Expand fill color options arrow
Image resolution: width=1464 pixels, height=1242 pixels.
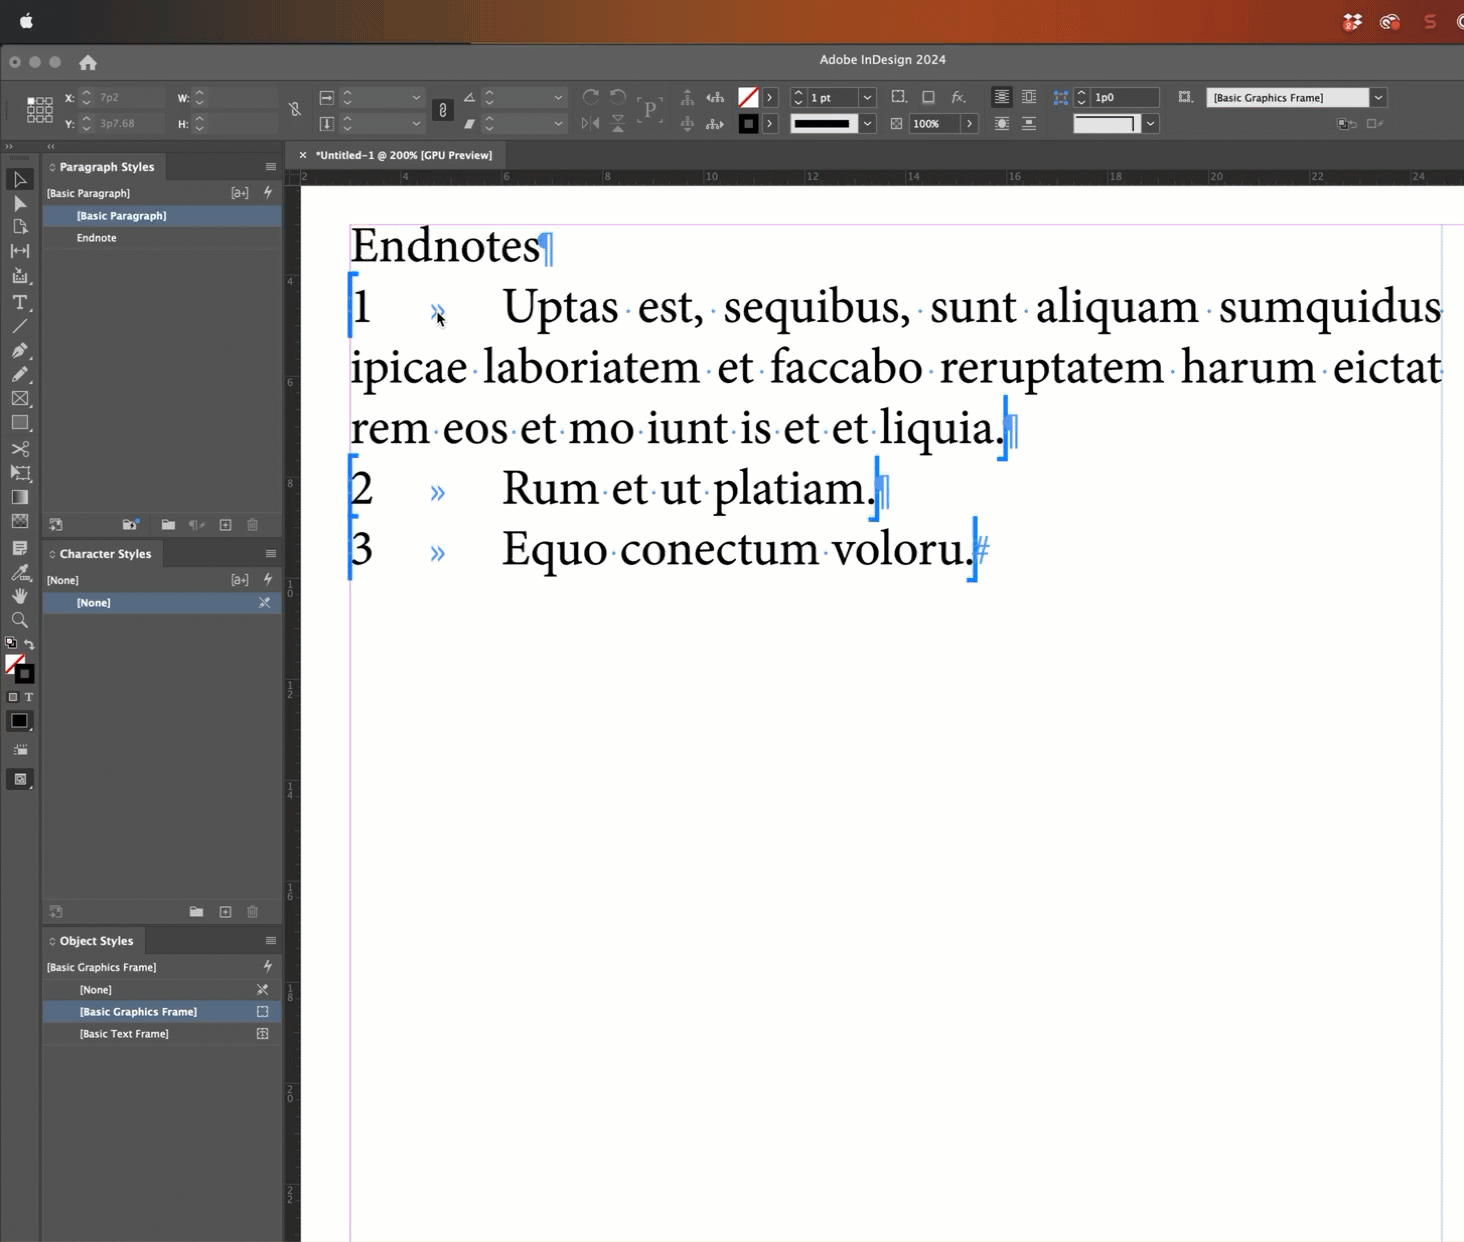[770, 97]
